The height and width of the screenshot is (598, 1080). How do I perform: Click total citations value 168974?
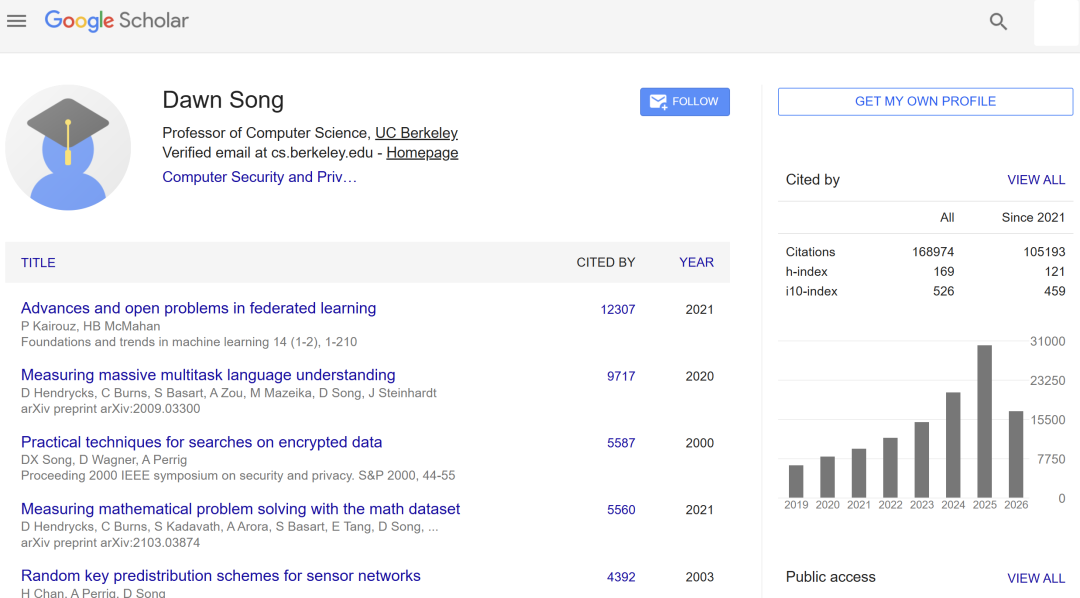933,252
